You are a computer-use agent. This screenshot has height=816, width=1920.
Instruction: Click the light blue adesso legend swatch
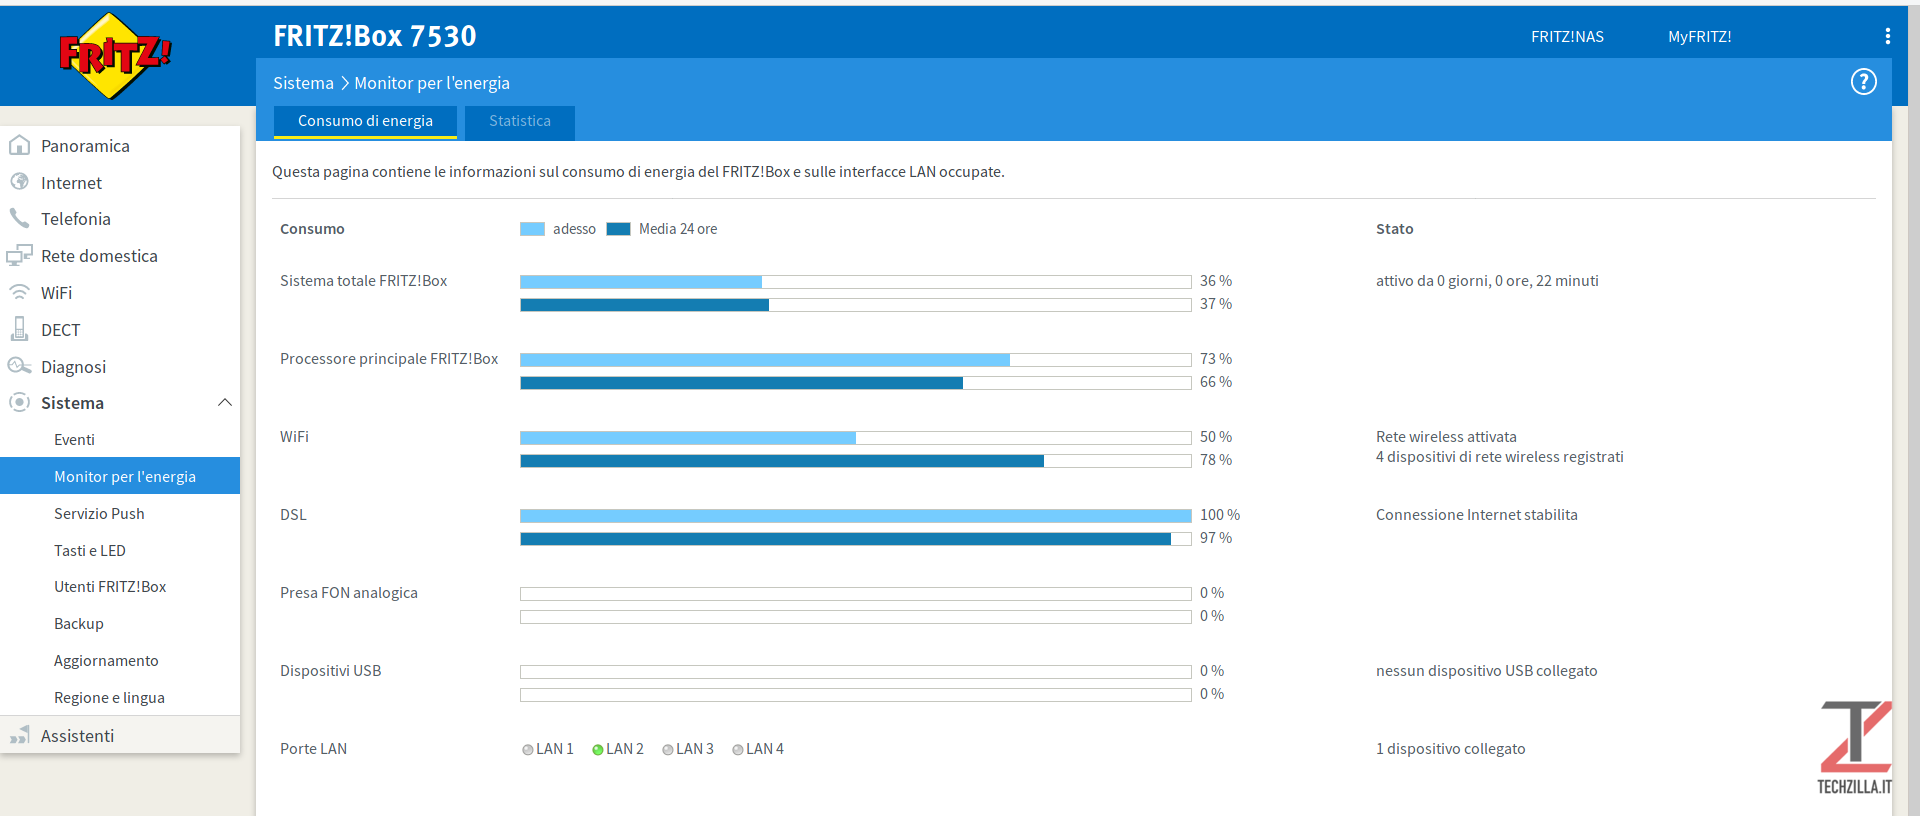click(x=532, y=229)
